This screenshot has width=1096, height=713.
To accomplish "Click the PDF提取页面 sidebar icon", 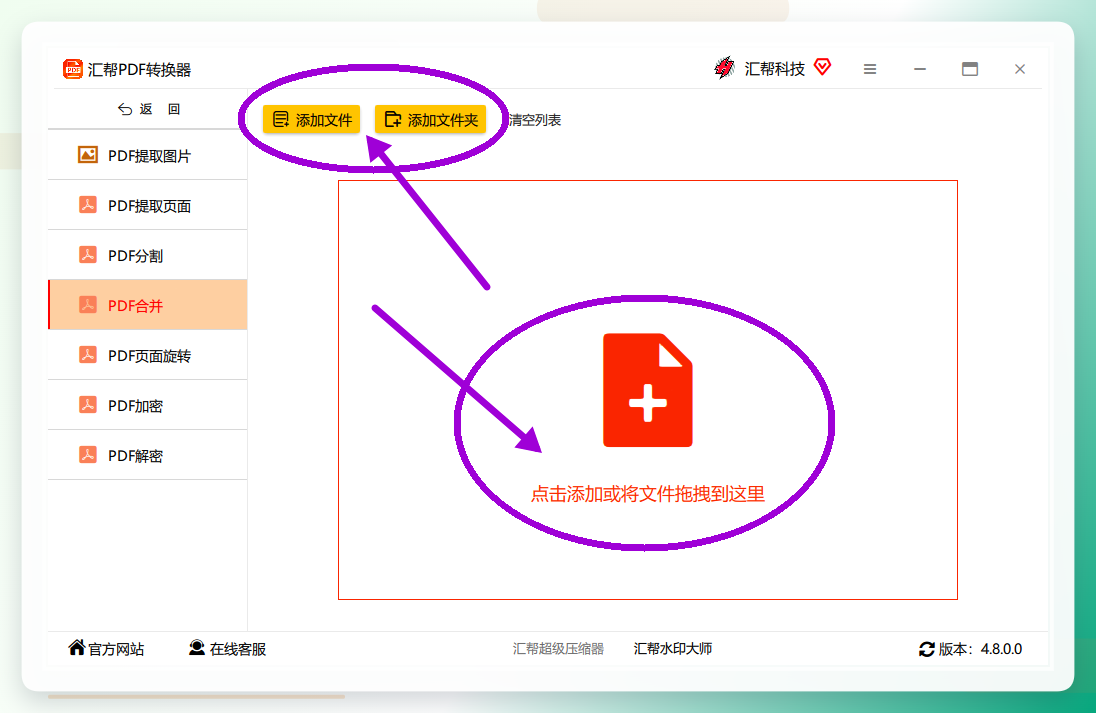I will tap(87, 205).
